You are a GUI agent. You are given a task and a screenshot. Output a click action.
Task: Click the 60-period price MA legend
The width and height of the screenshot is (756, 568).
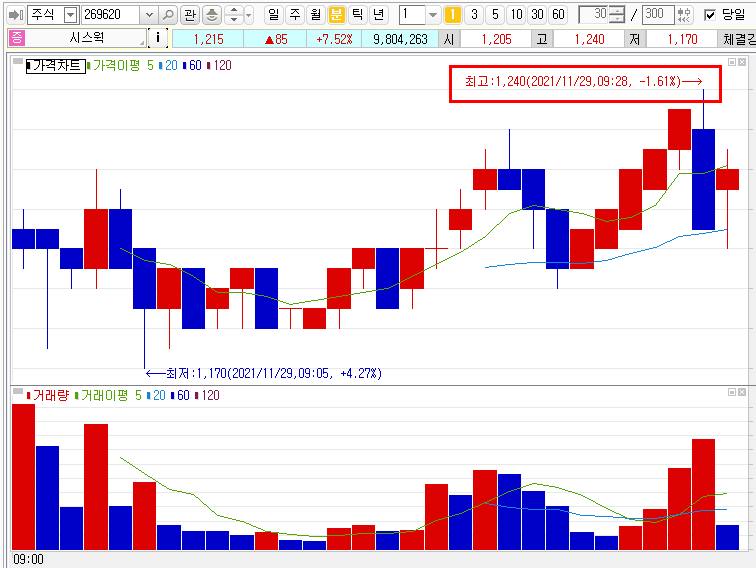coord(192,66)
